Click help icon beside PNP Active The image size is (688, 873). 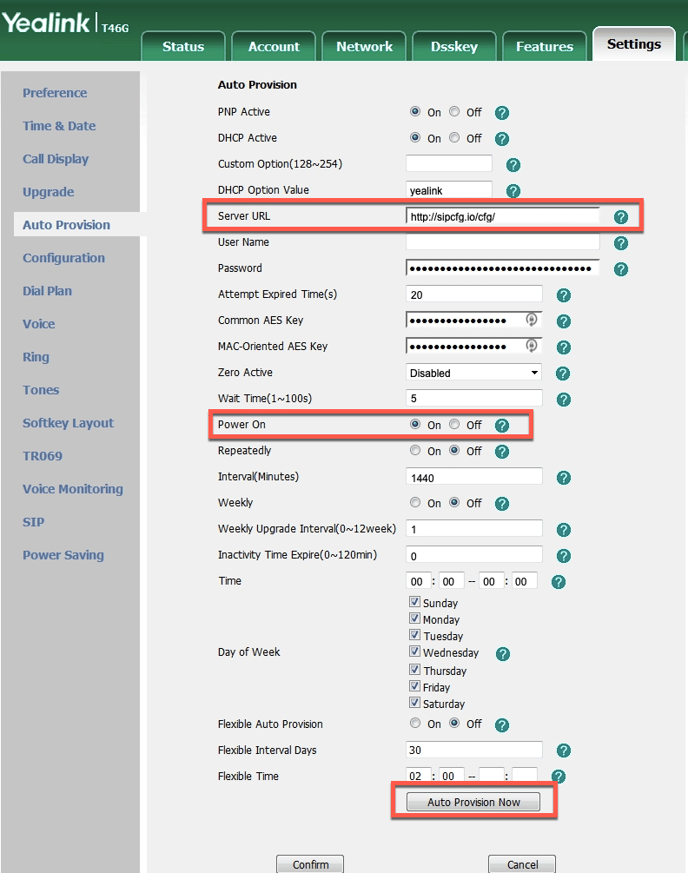click(x=502, y=113)
